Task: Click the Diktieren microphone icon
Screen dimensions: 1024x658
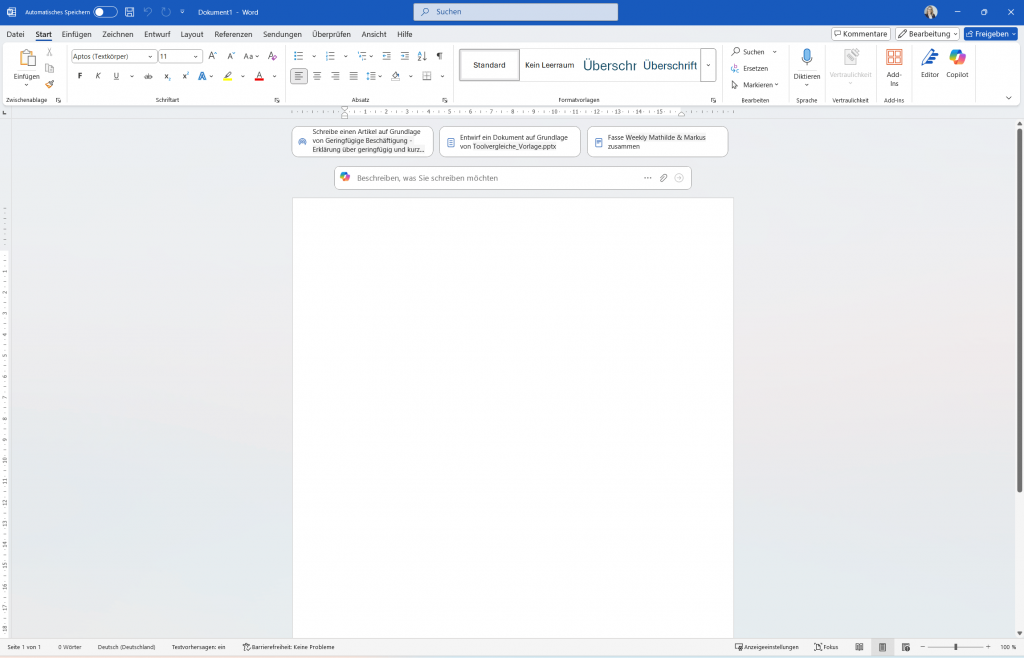Action: point(807,57)
